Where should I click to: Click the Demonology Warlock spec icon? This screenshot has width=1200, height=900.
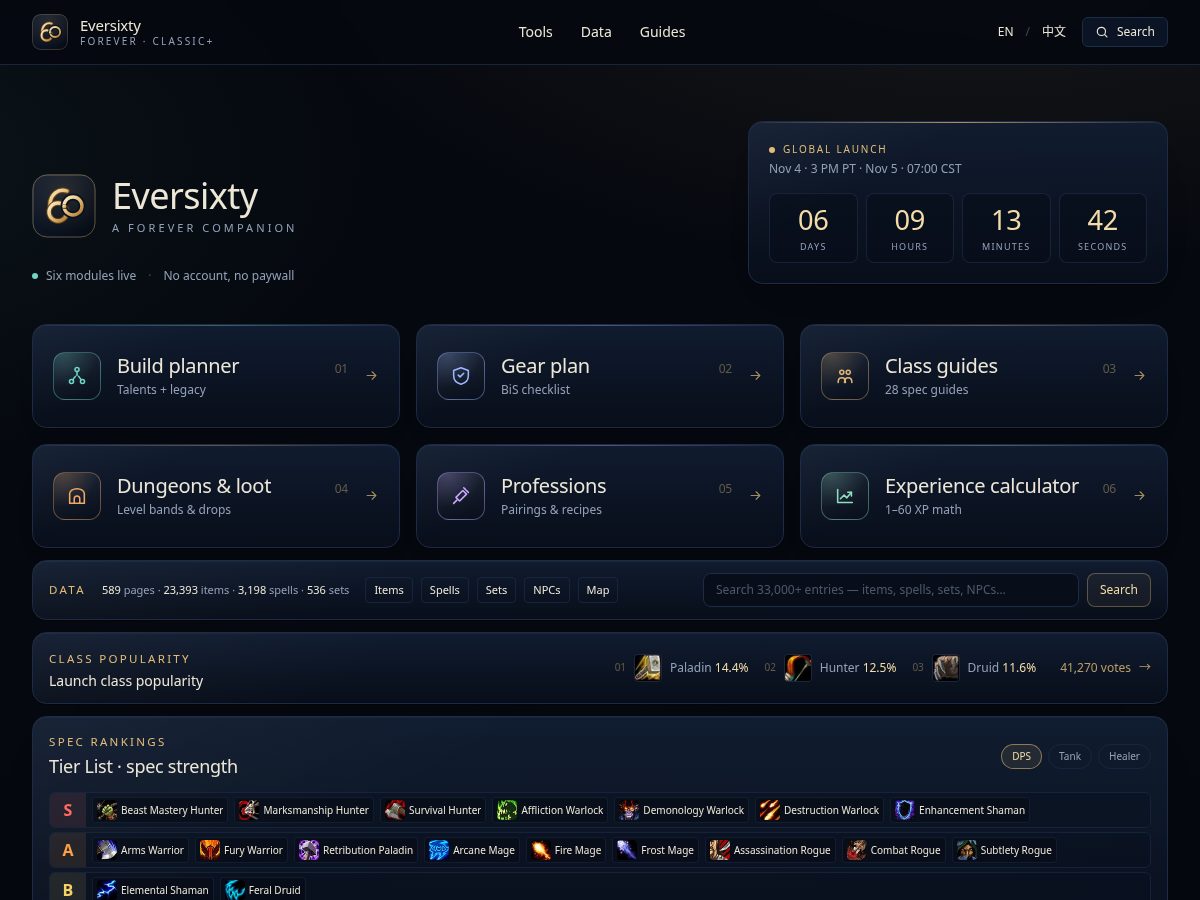tap(629, 810)
